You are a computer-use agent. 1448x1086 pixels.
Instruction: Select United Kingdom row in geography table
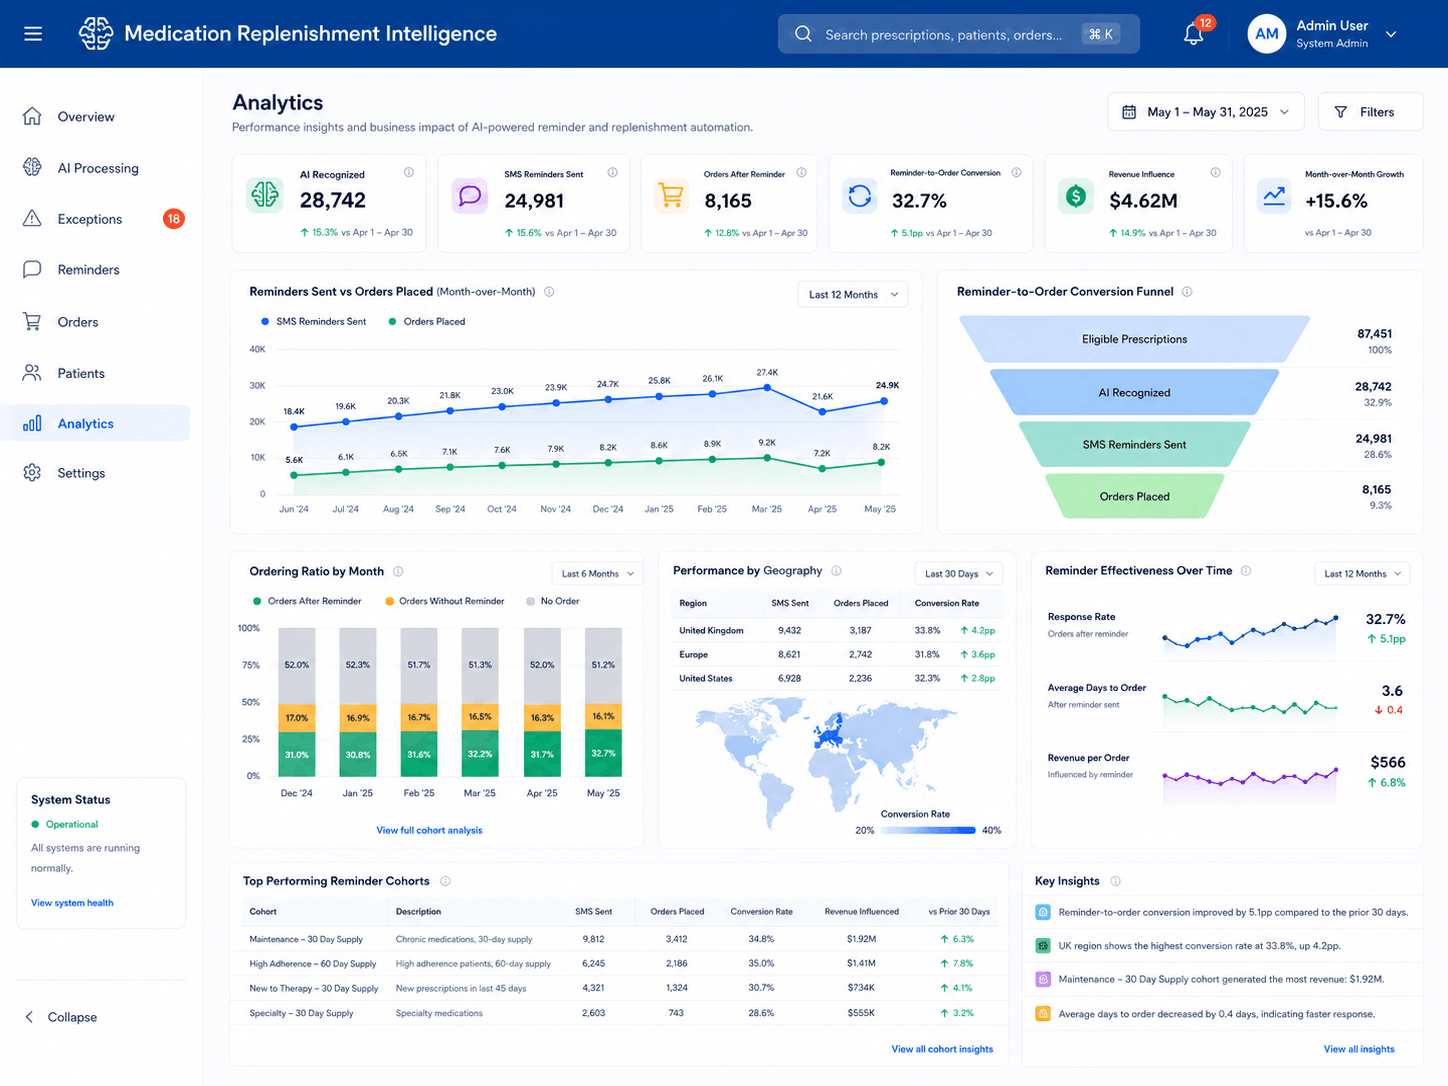[x=836, y=631]
